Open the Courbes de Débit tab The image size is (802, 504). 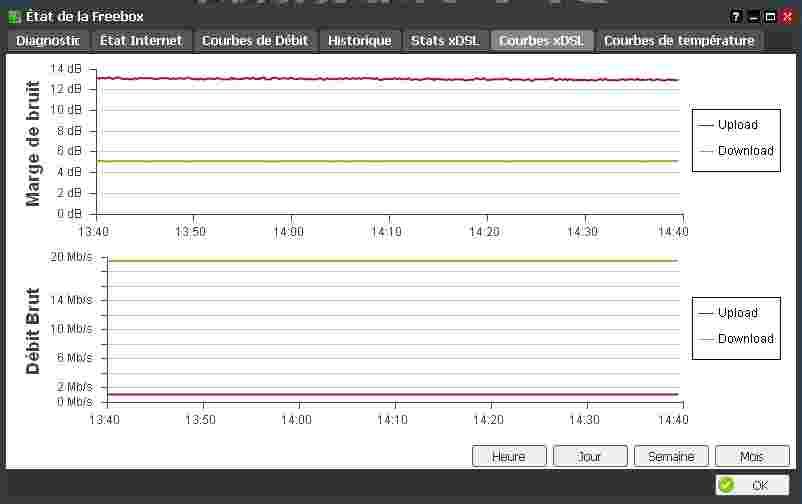click(255, 41)
